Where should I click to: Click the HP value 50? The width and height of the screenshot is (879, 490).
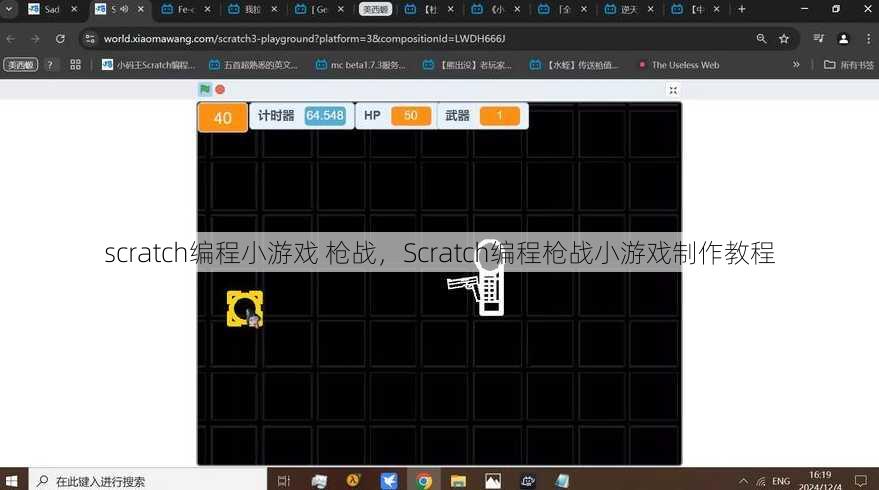point(411,116)
